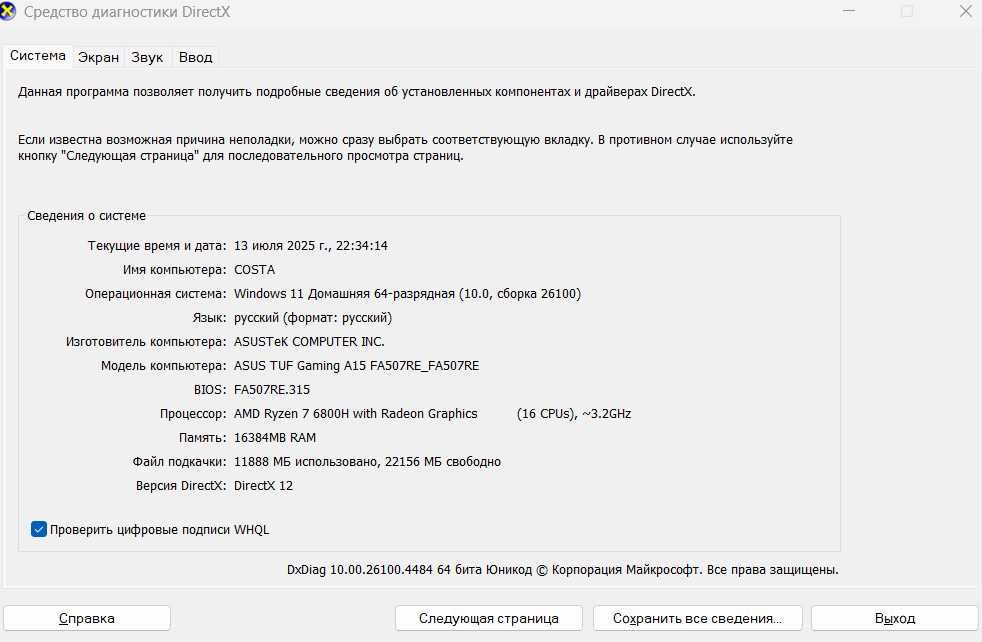Open the Экран tab
Screen dimensions: 982x642
click(98, 57)
